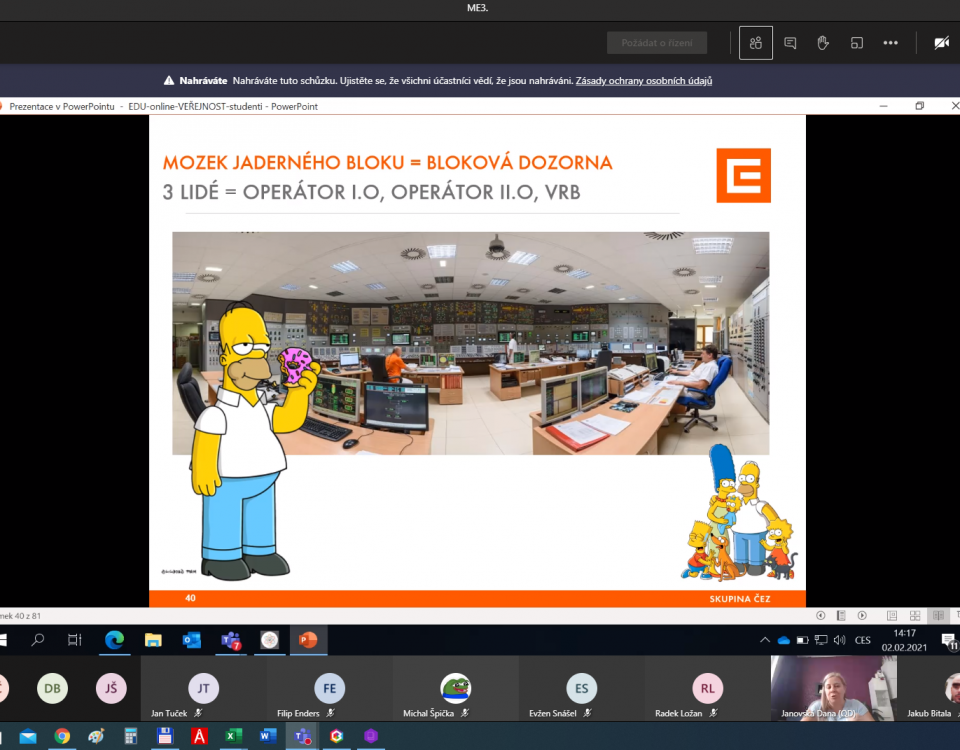Click the Simpsons family picture on slide
Image resolution: width=960 pixels, height=750 pixels.
[740, 513]
